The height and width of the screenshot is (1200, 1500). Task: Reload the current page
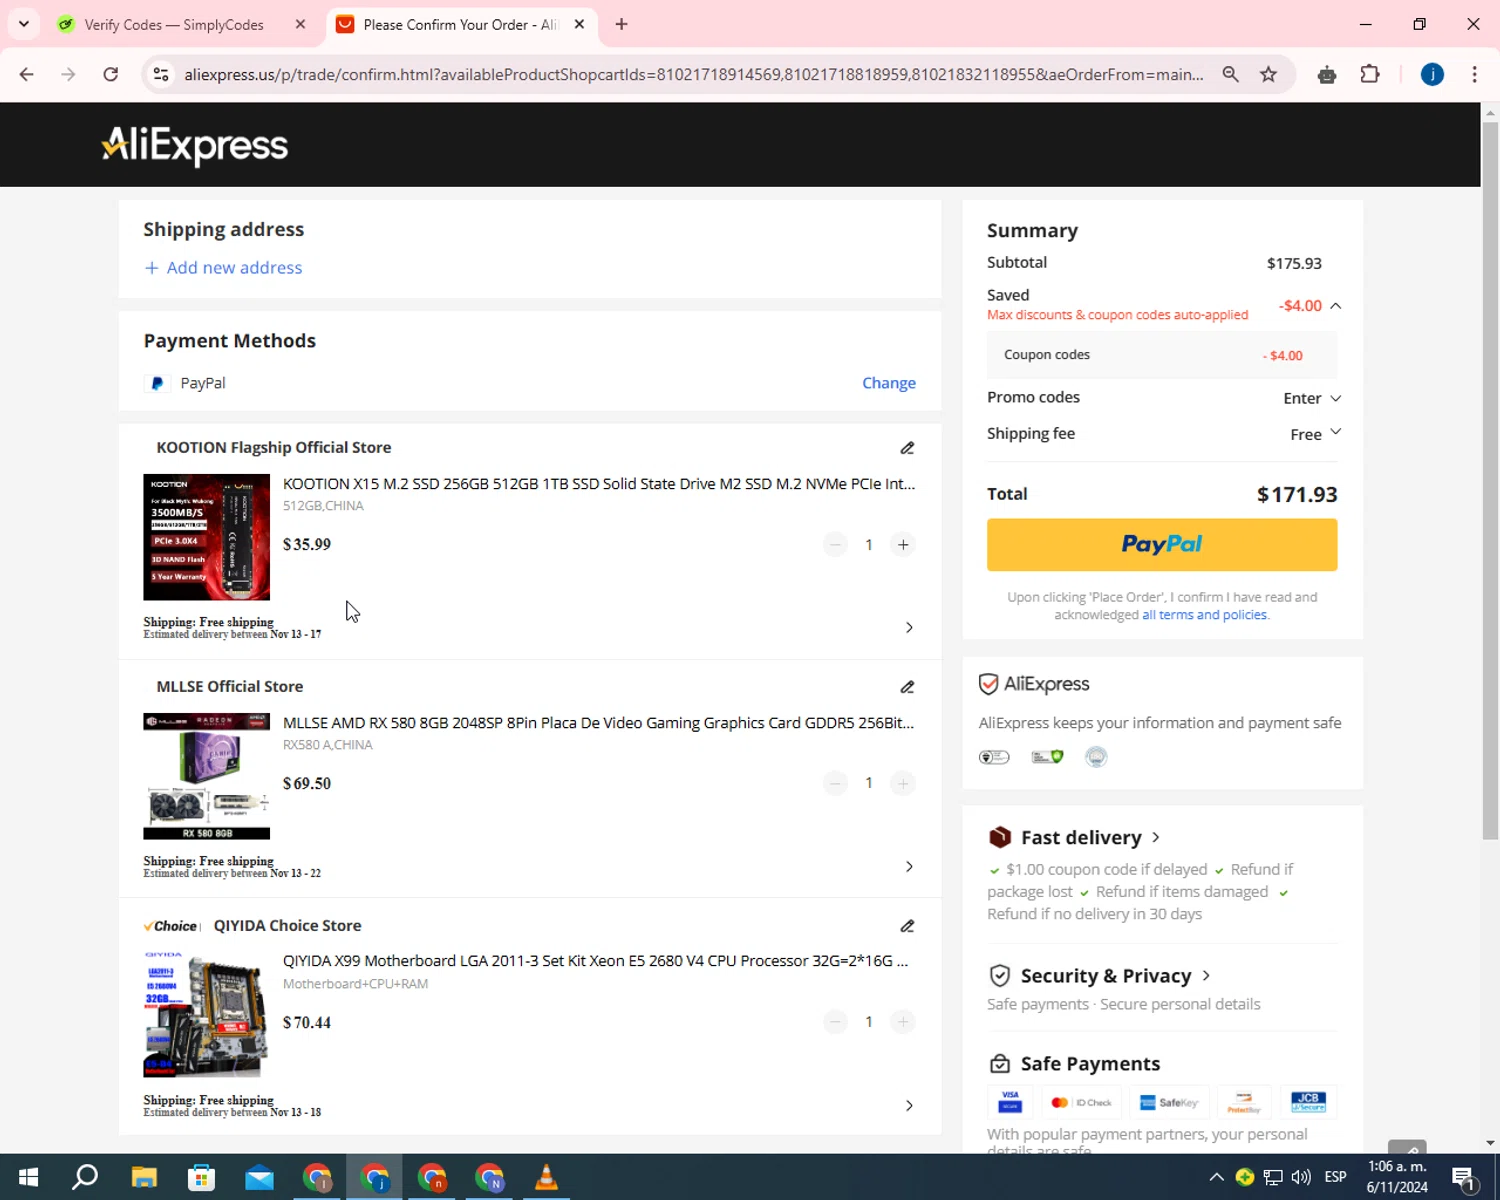pos(111,74)
